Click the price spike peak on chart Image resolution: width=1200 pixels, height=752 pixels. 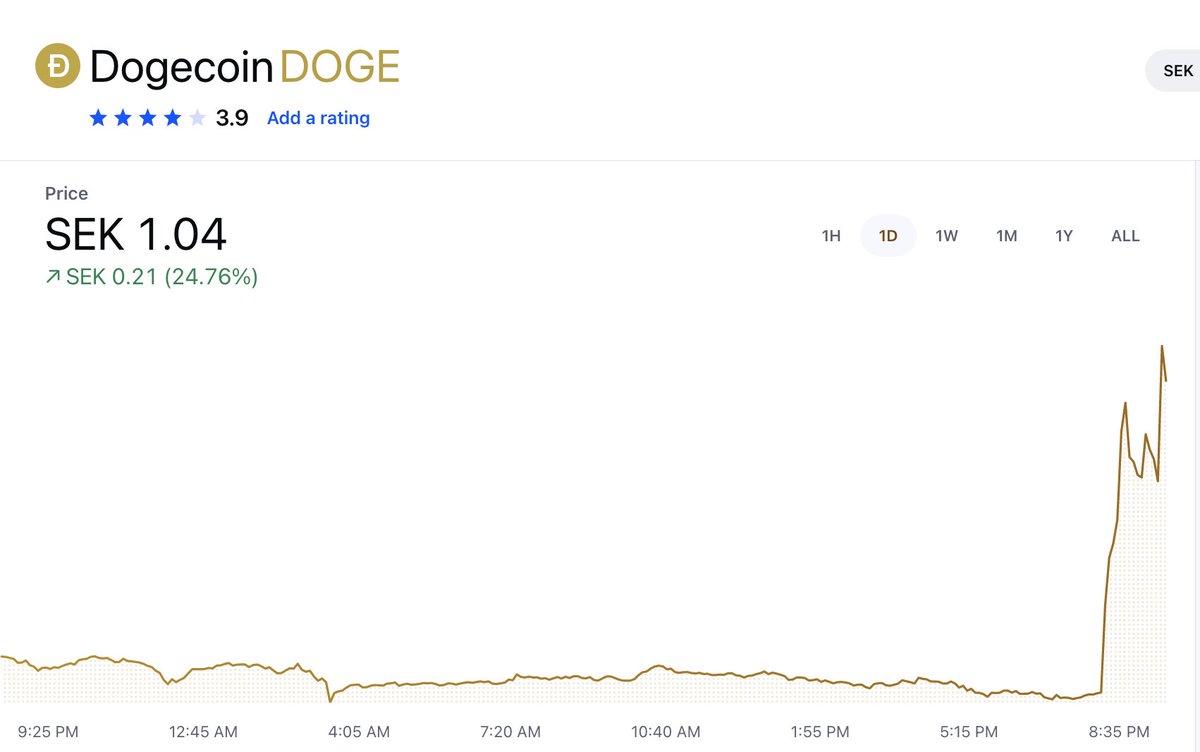1162,347
